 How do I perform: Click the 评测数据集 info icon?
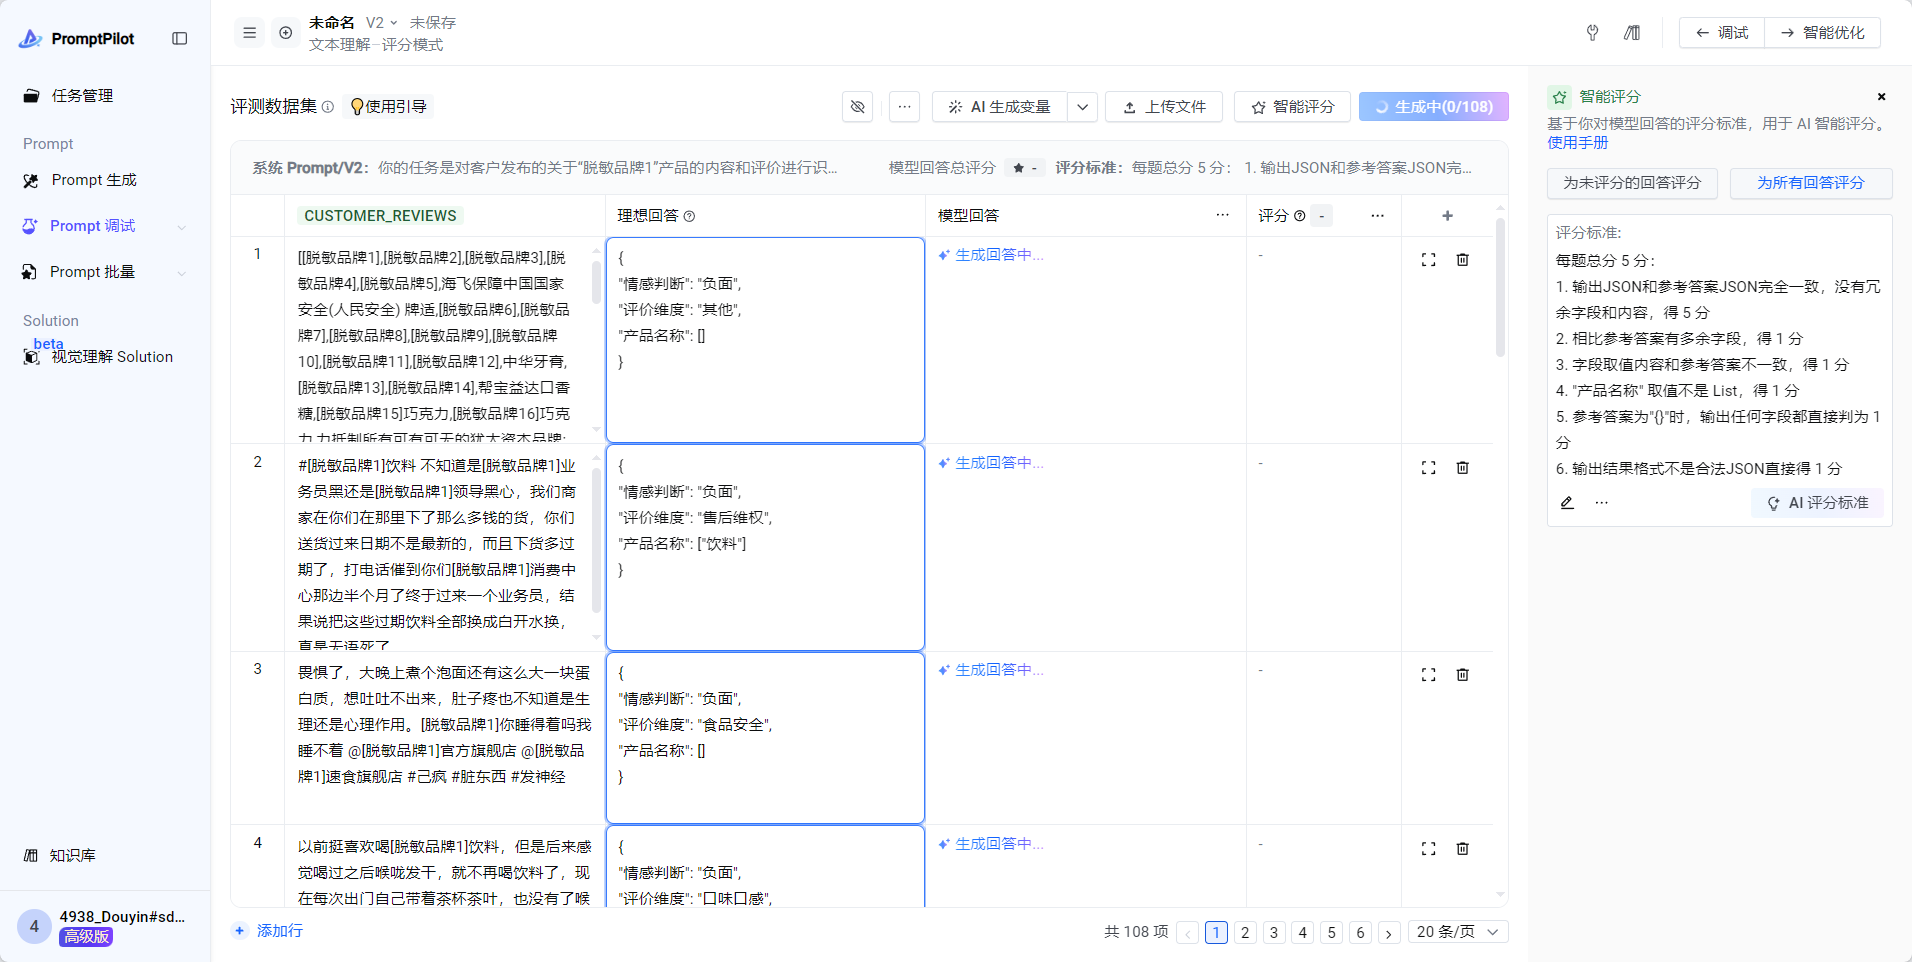tap(328, 107)
